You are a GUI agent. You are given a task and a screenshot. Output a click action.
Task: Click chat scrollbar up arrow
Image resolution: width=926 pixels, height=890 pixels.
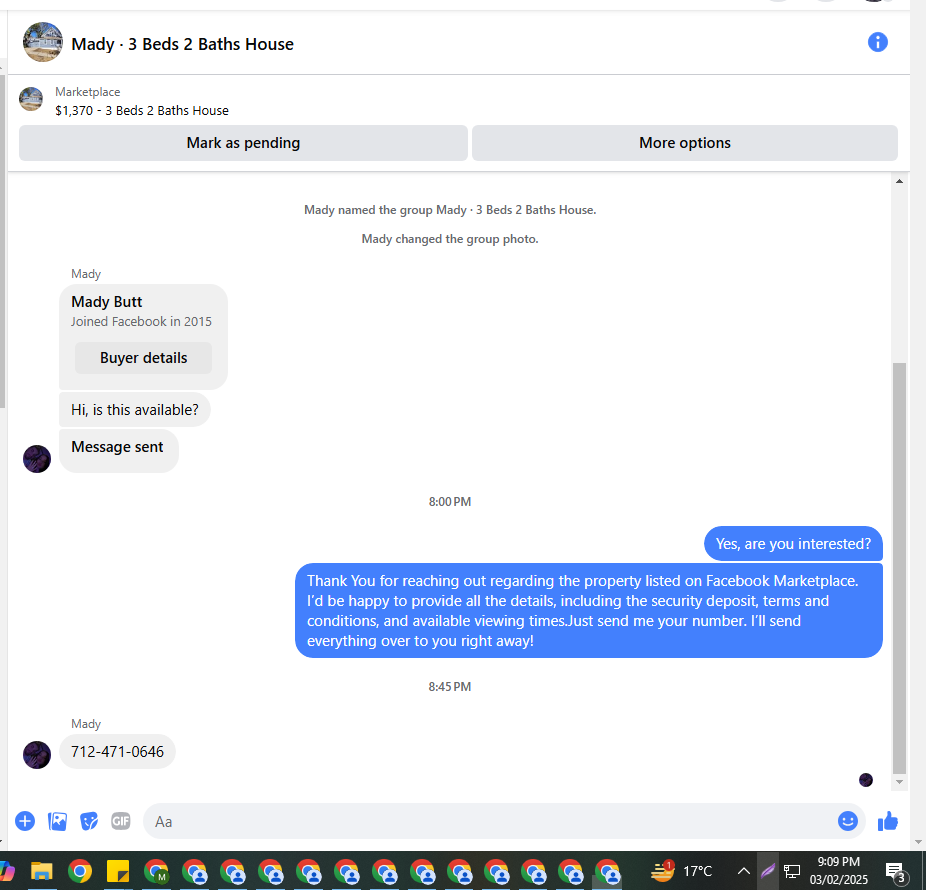tap(899, 181)
